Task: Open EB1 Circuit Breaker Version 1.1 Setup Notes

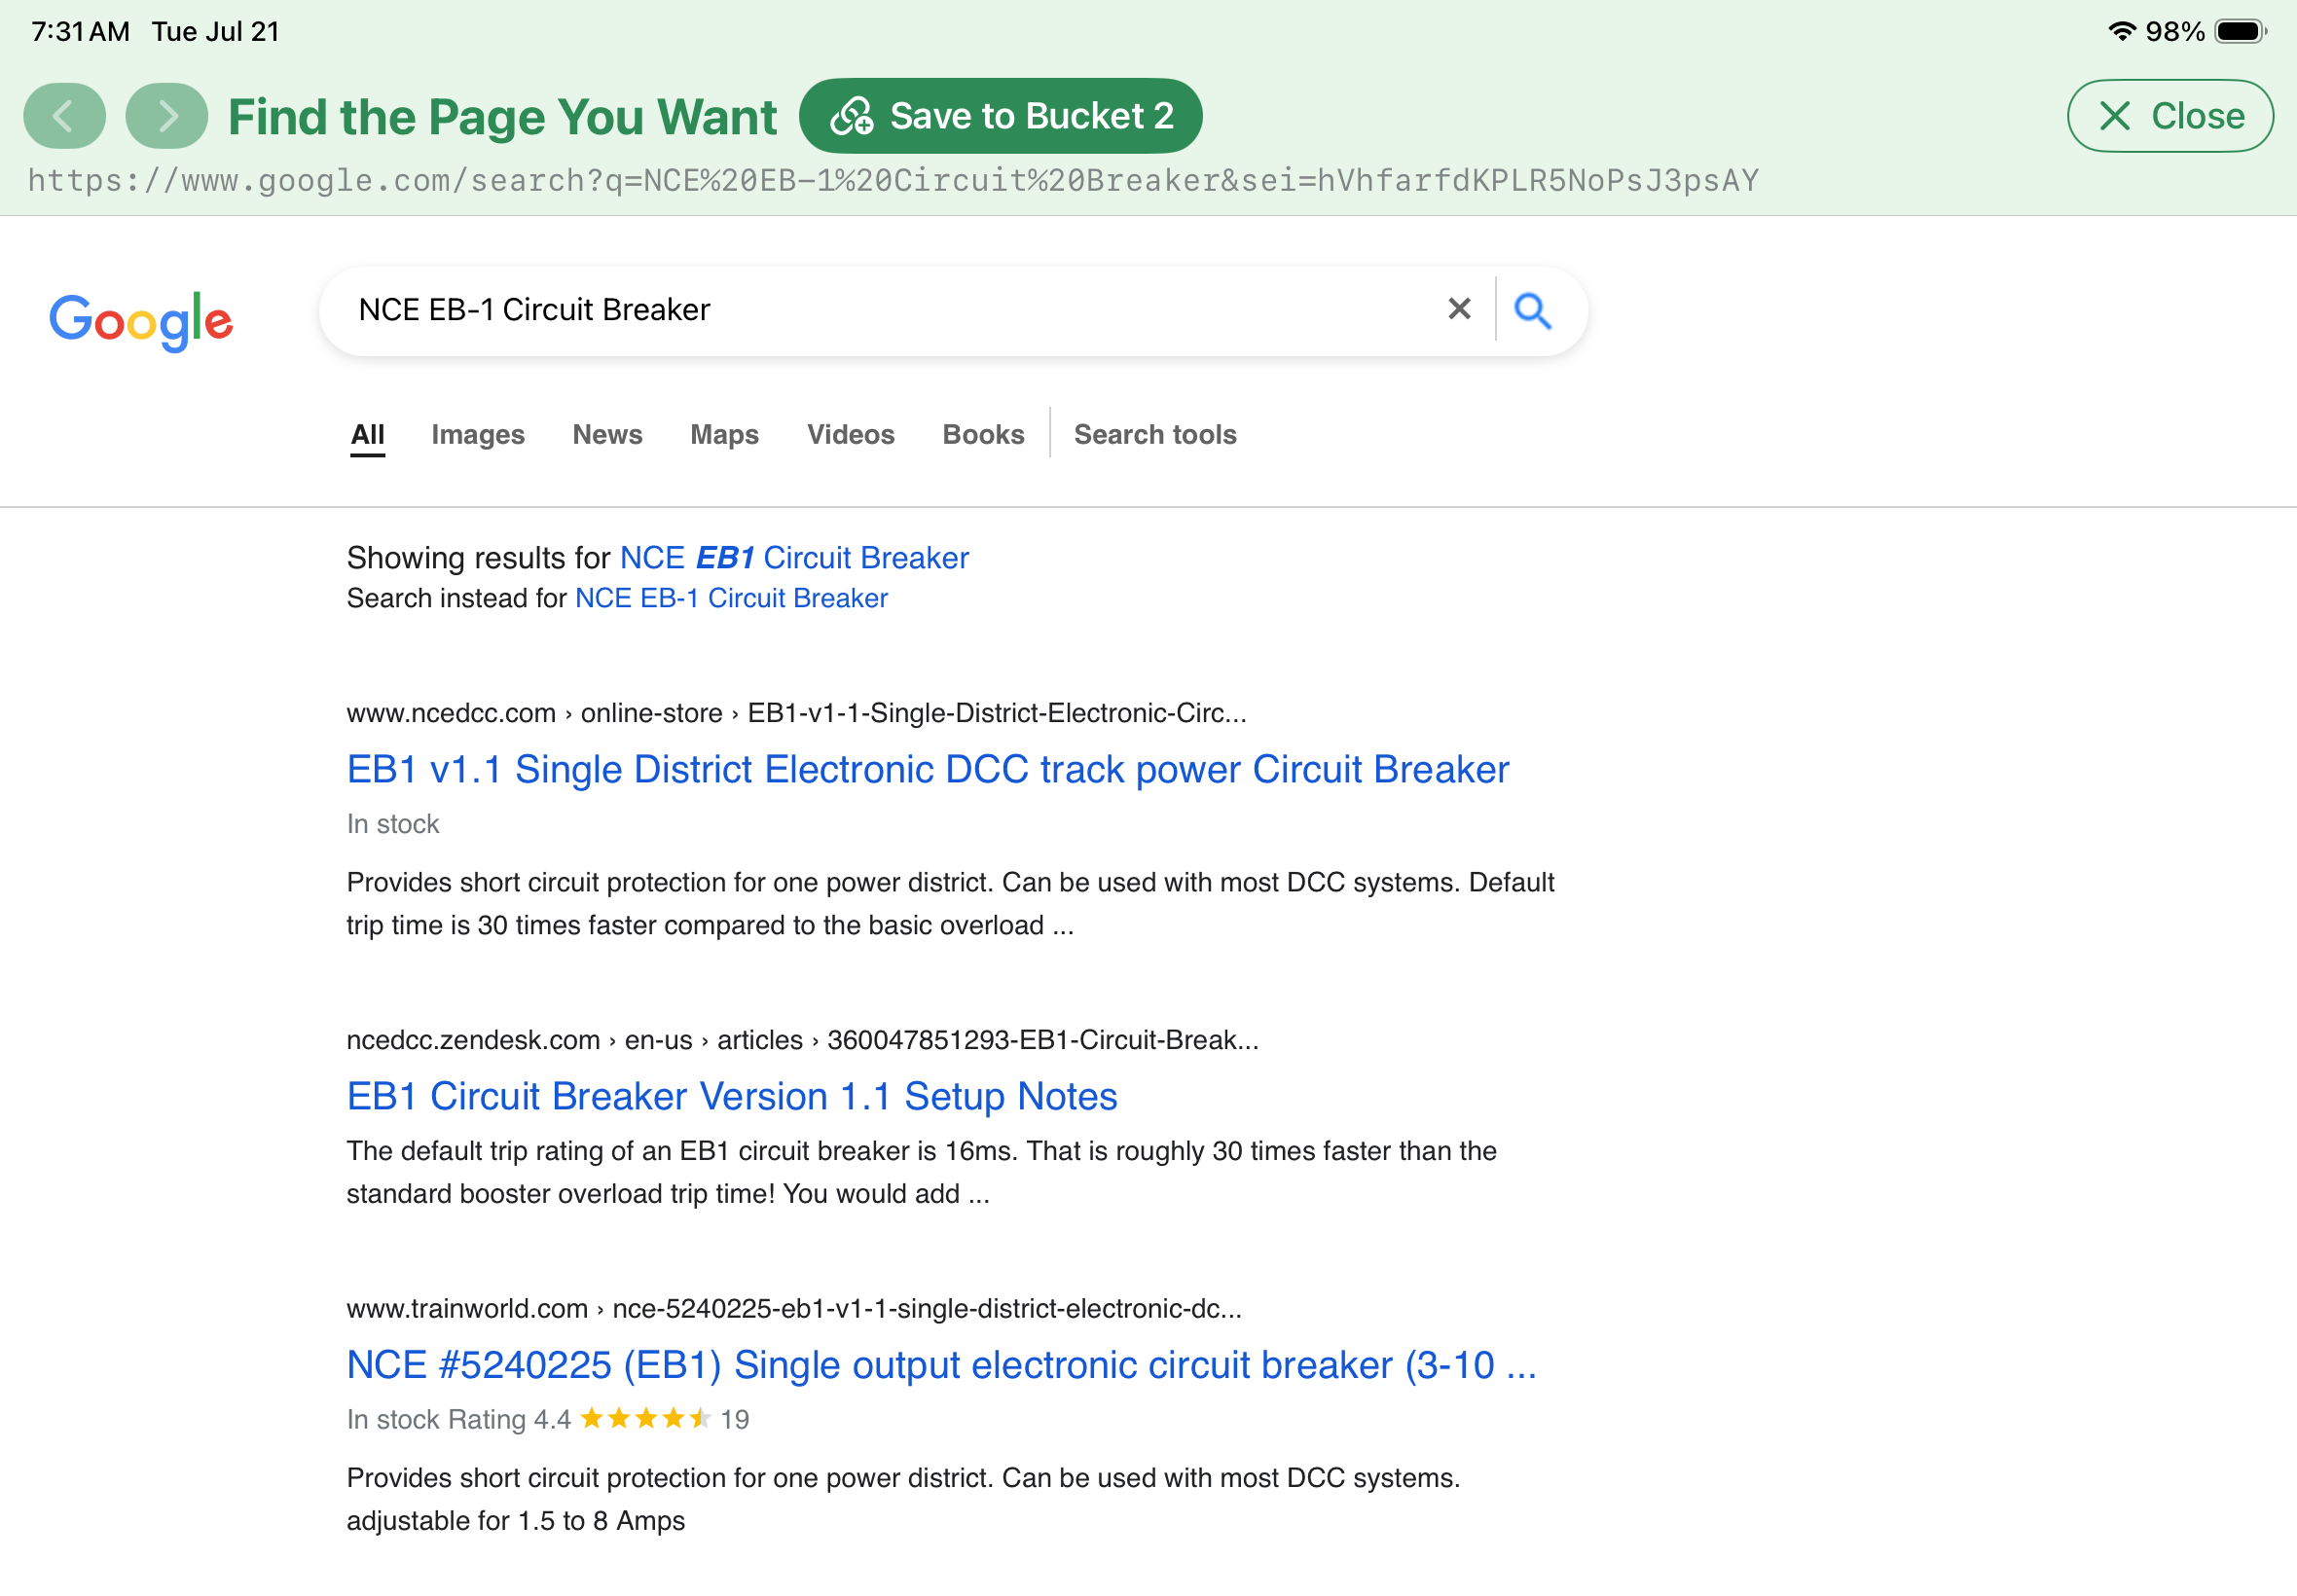Action: pos(731,1096)
